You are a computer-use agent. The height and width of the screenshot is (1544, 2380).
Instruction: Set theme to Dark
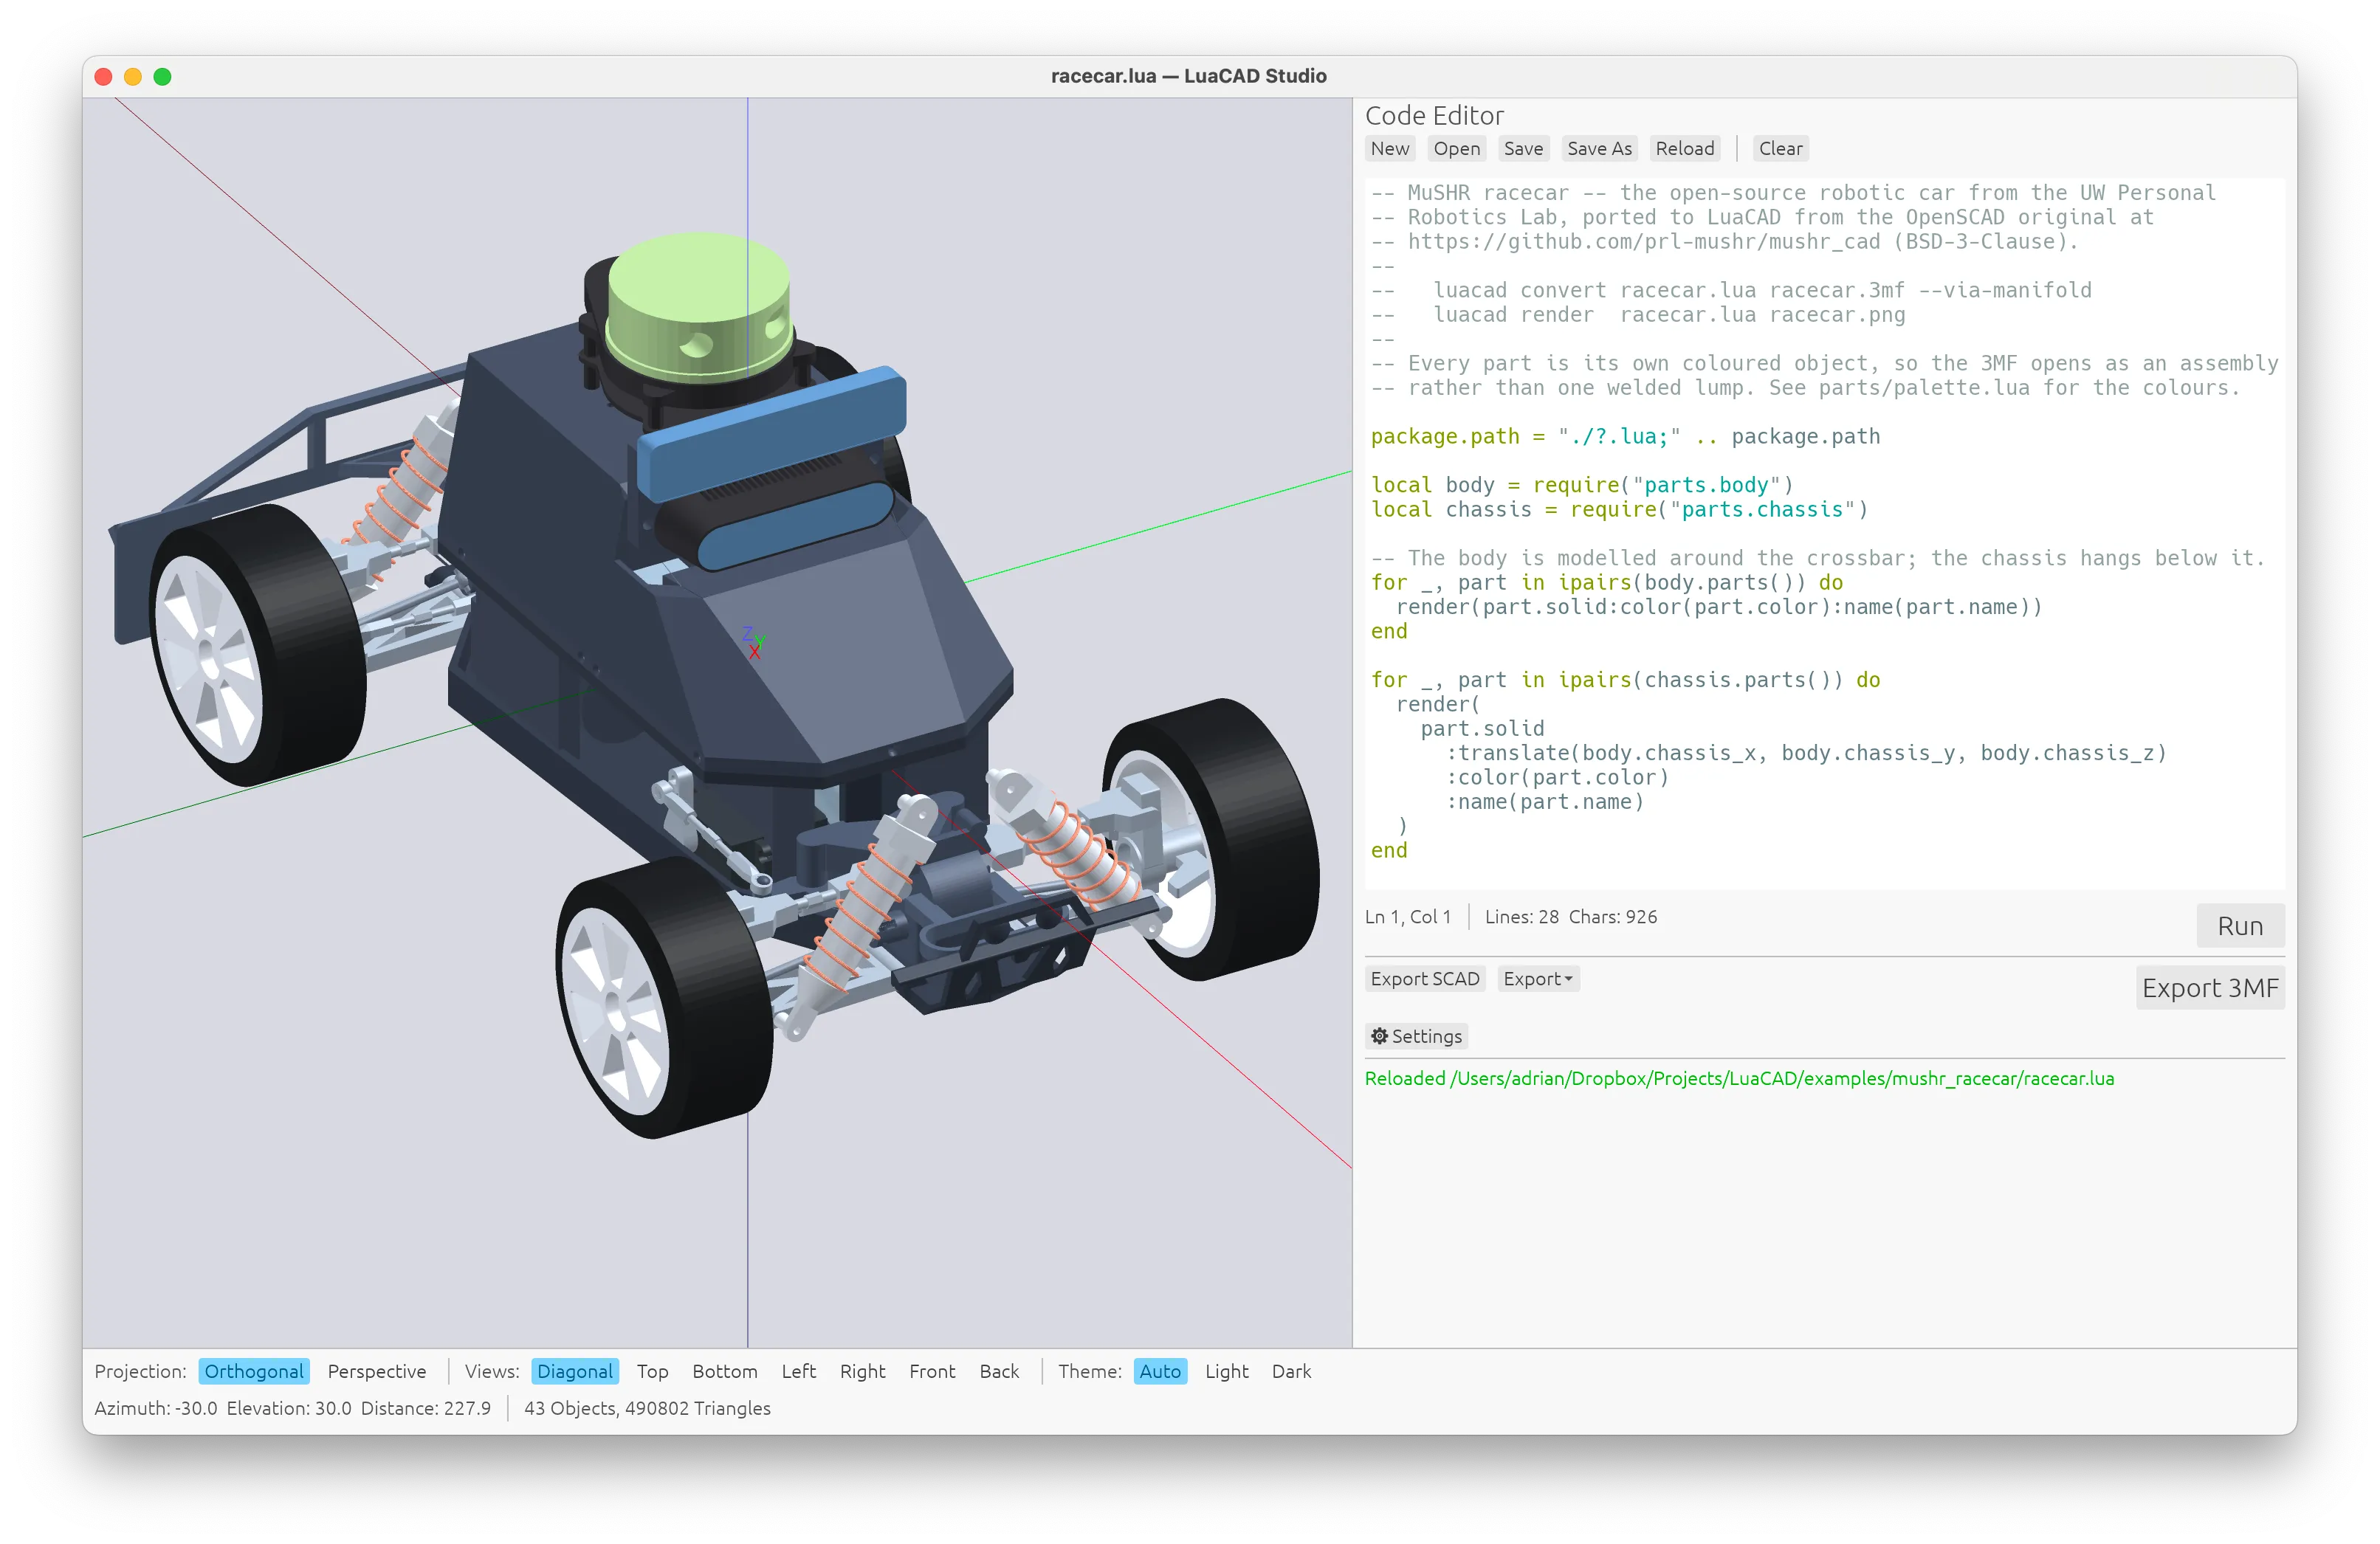1291,1371
